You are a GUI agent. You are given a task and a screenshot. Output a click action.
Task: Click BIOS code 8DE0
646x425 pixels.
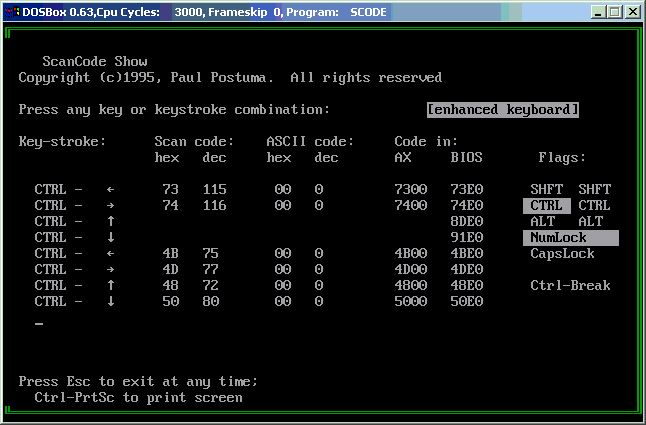(466, 222)
